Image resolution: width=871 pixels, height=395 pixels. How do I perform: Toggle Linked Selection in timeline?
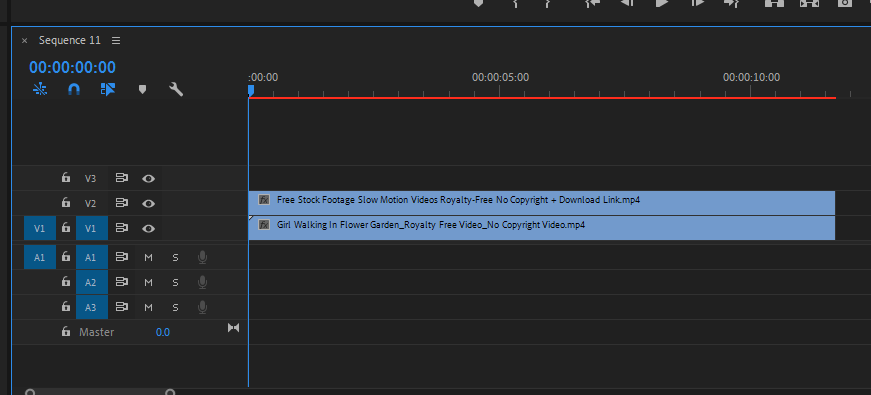click(x=108, y=89)
